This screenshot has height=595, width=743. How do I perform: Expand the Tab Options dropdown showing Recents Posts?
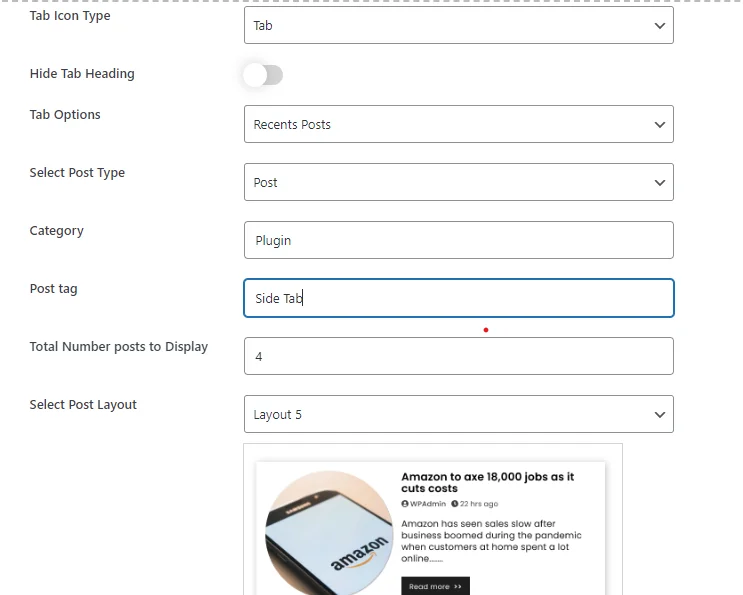[x=458, y=125]
